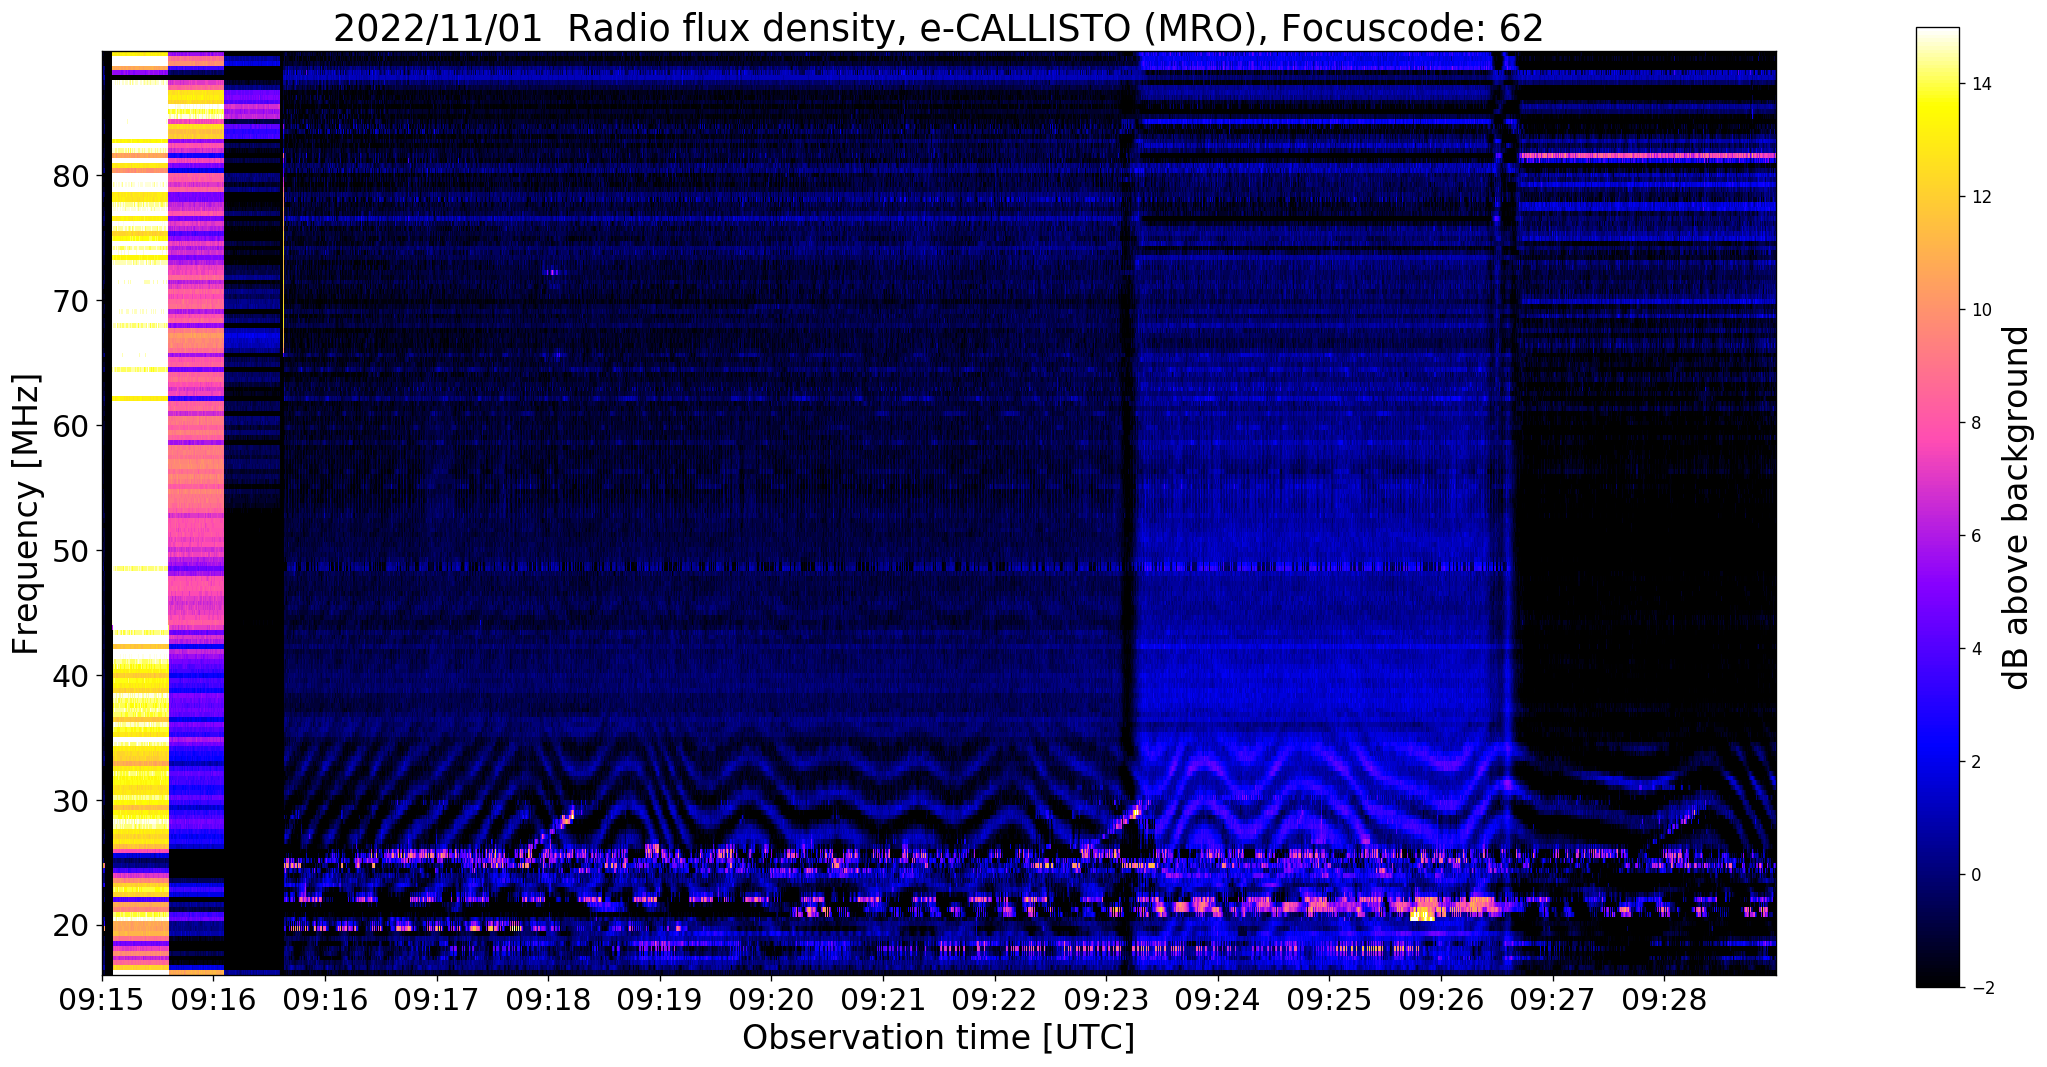Click the 09:26 time tick label
This screenshot has height=1067, width=2047.
(1440, 1000)
